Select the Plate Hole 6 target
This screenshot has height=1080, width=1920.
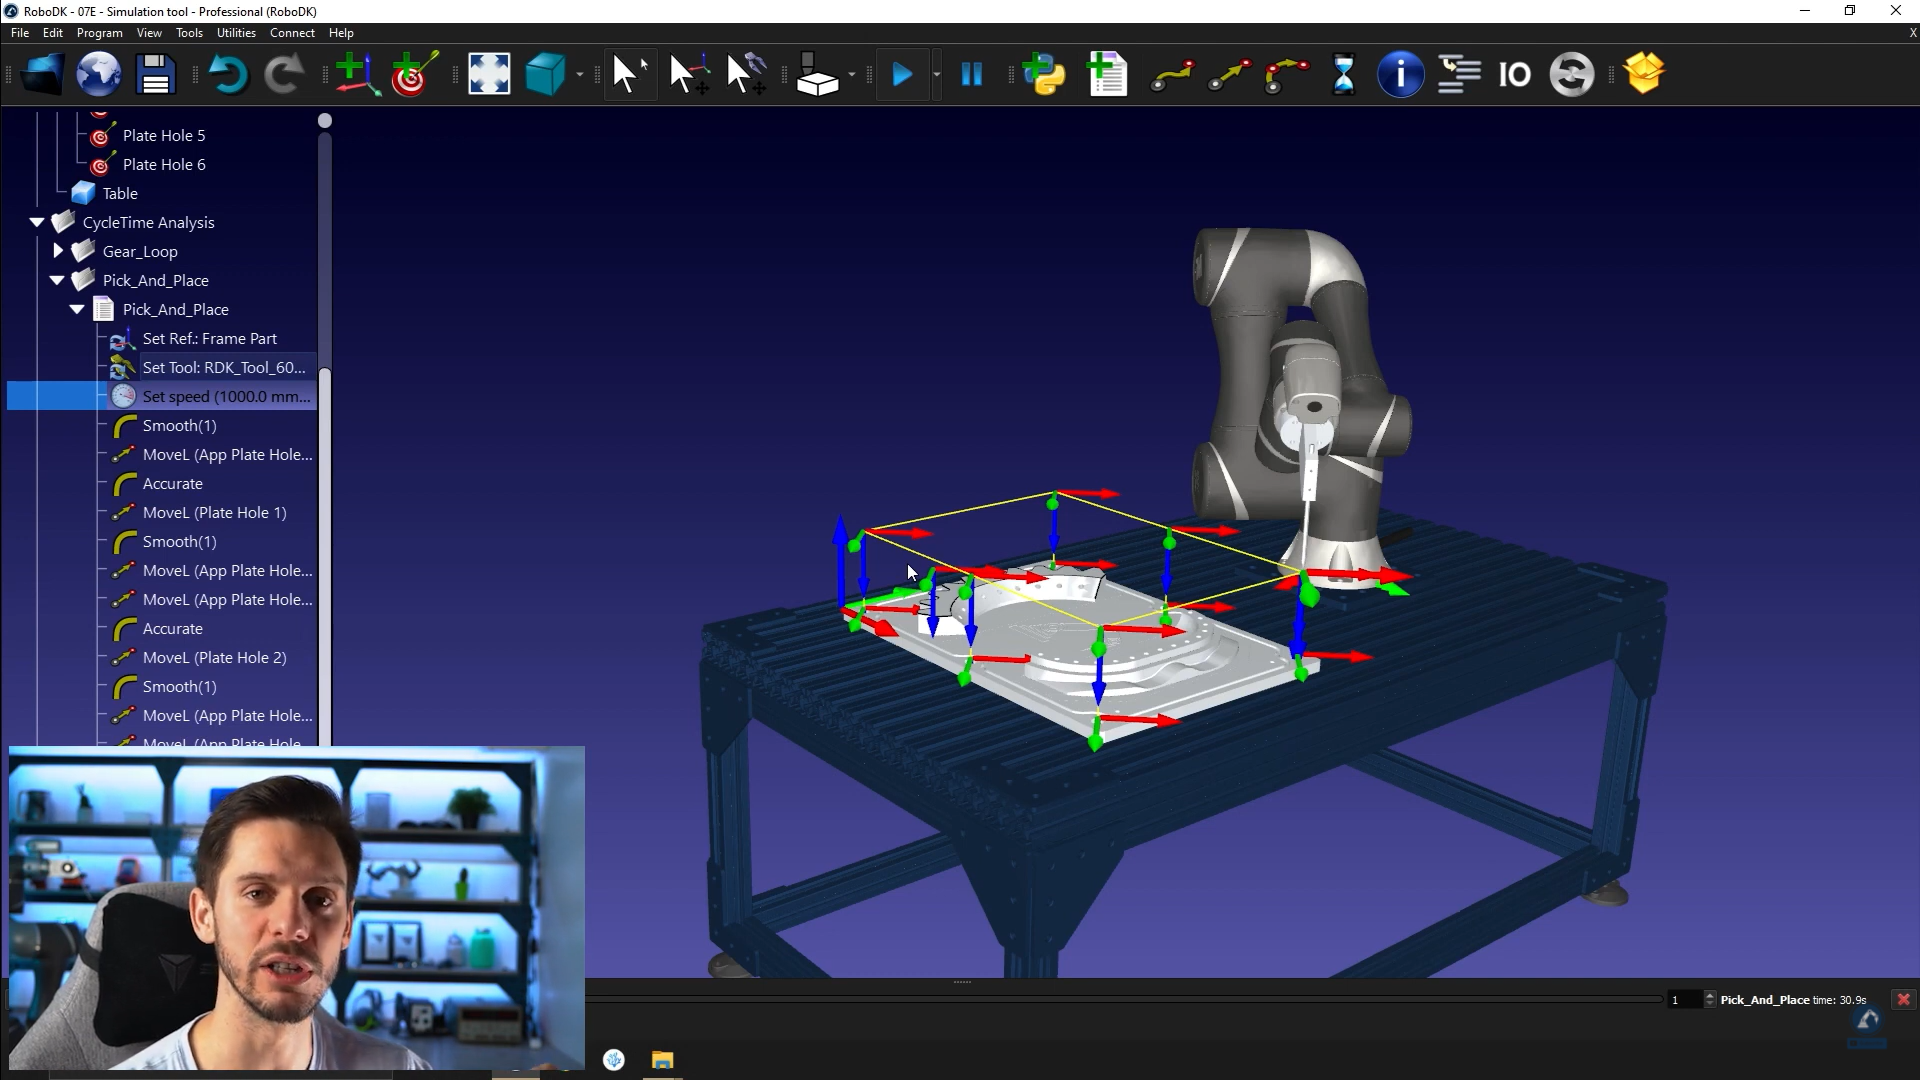pyautogui.click(x=163, y=164)
